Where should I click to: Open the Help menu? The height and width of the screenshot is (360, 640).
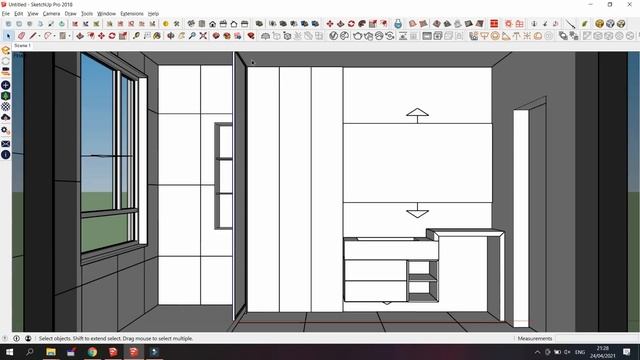coord(153,13)
